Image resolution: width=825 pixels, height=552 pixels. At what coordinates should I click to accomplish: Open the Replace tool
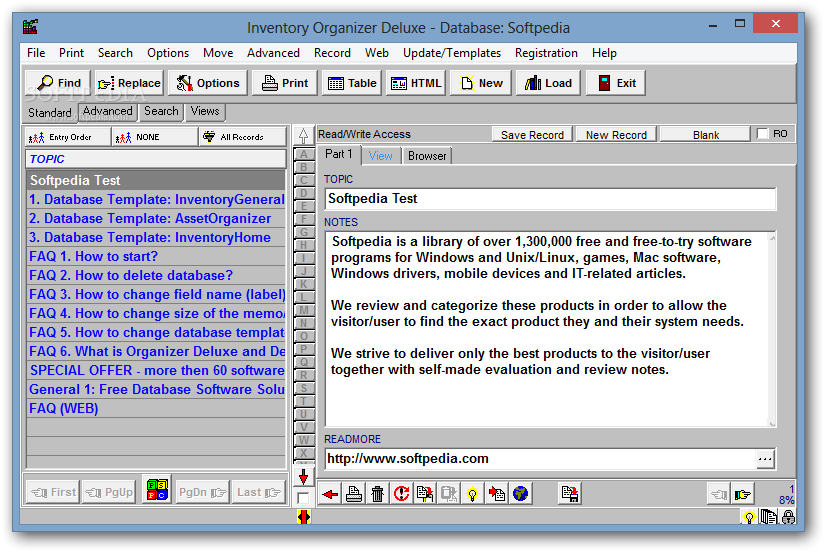click(129, 83)
